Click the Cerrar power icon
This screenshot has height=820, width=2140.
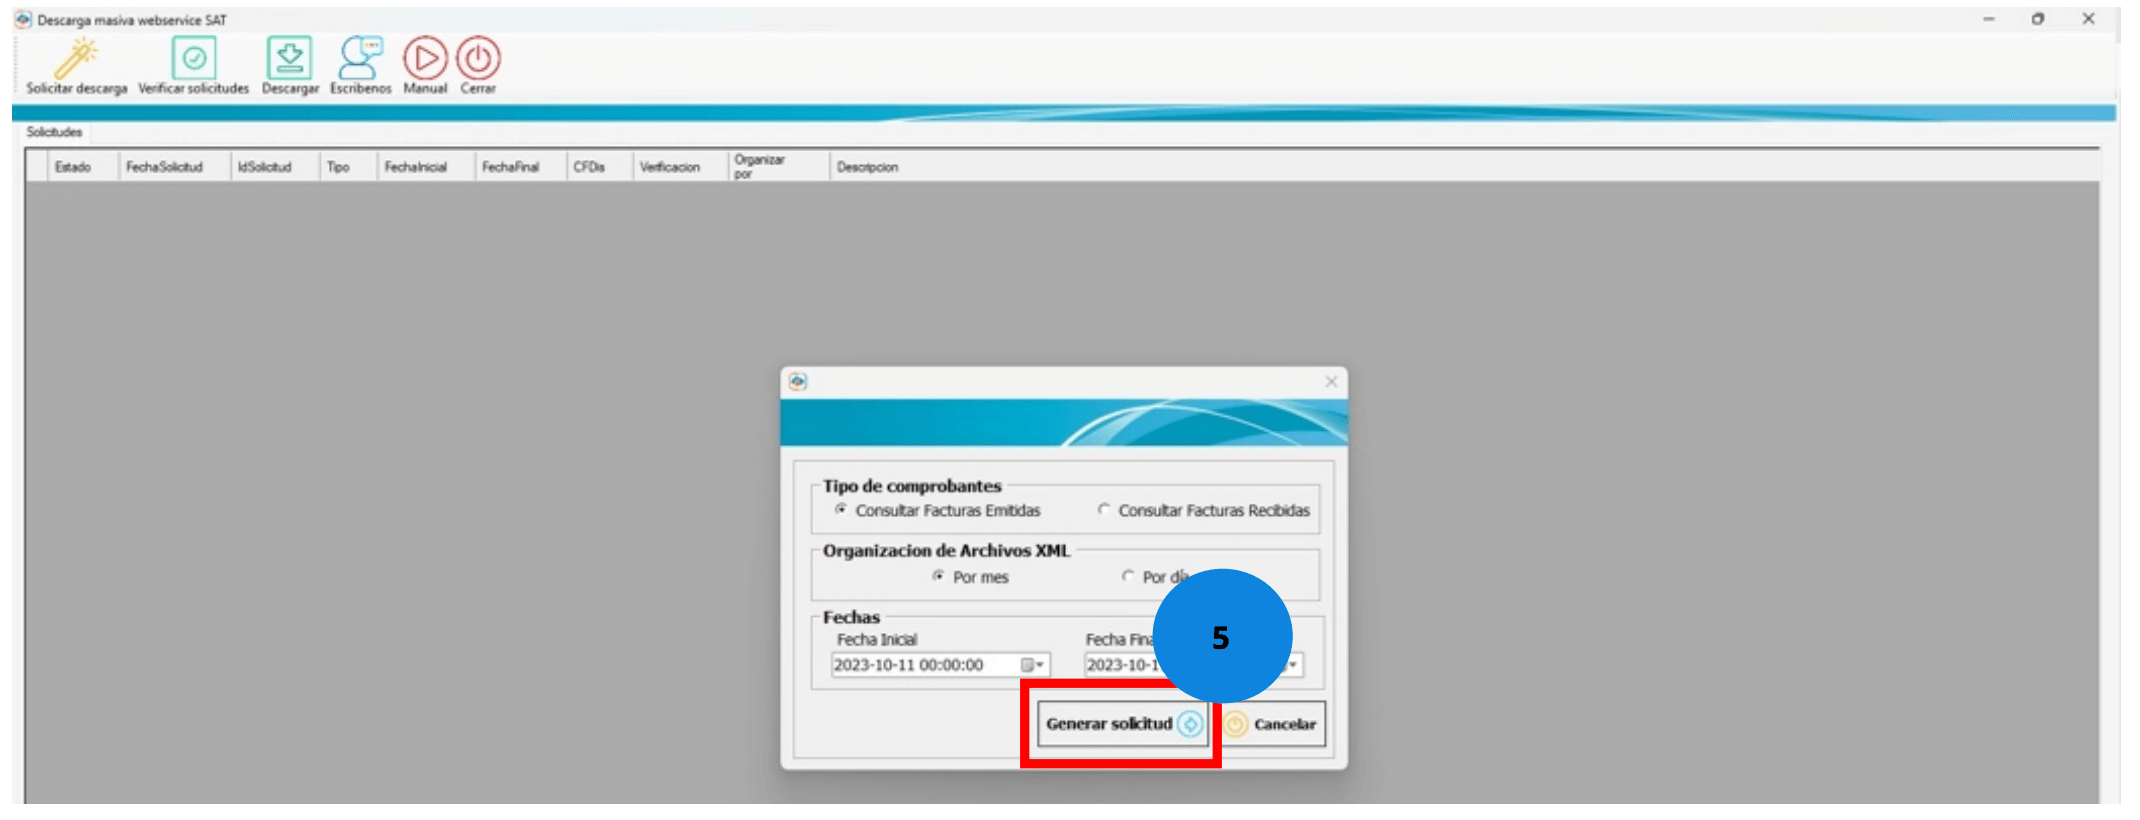pyautogui.click(x=478, y=59)
